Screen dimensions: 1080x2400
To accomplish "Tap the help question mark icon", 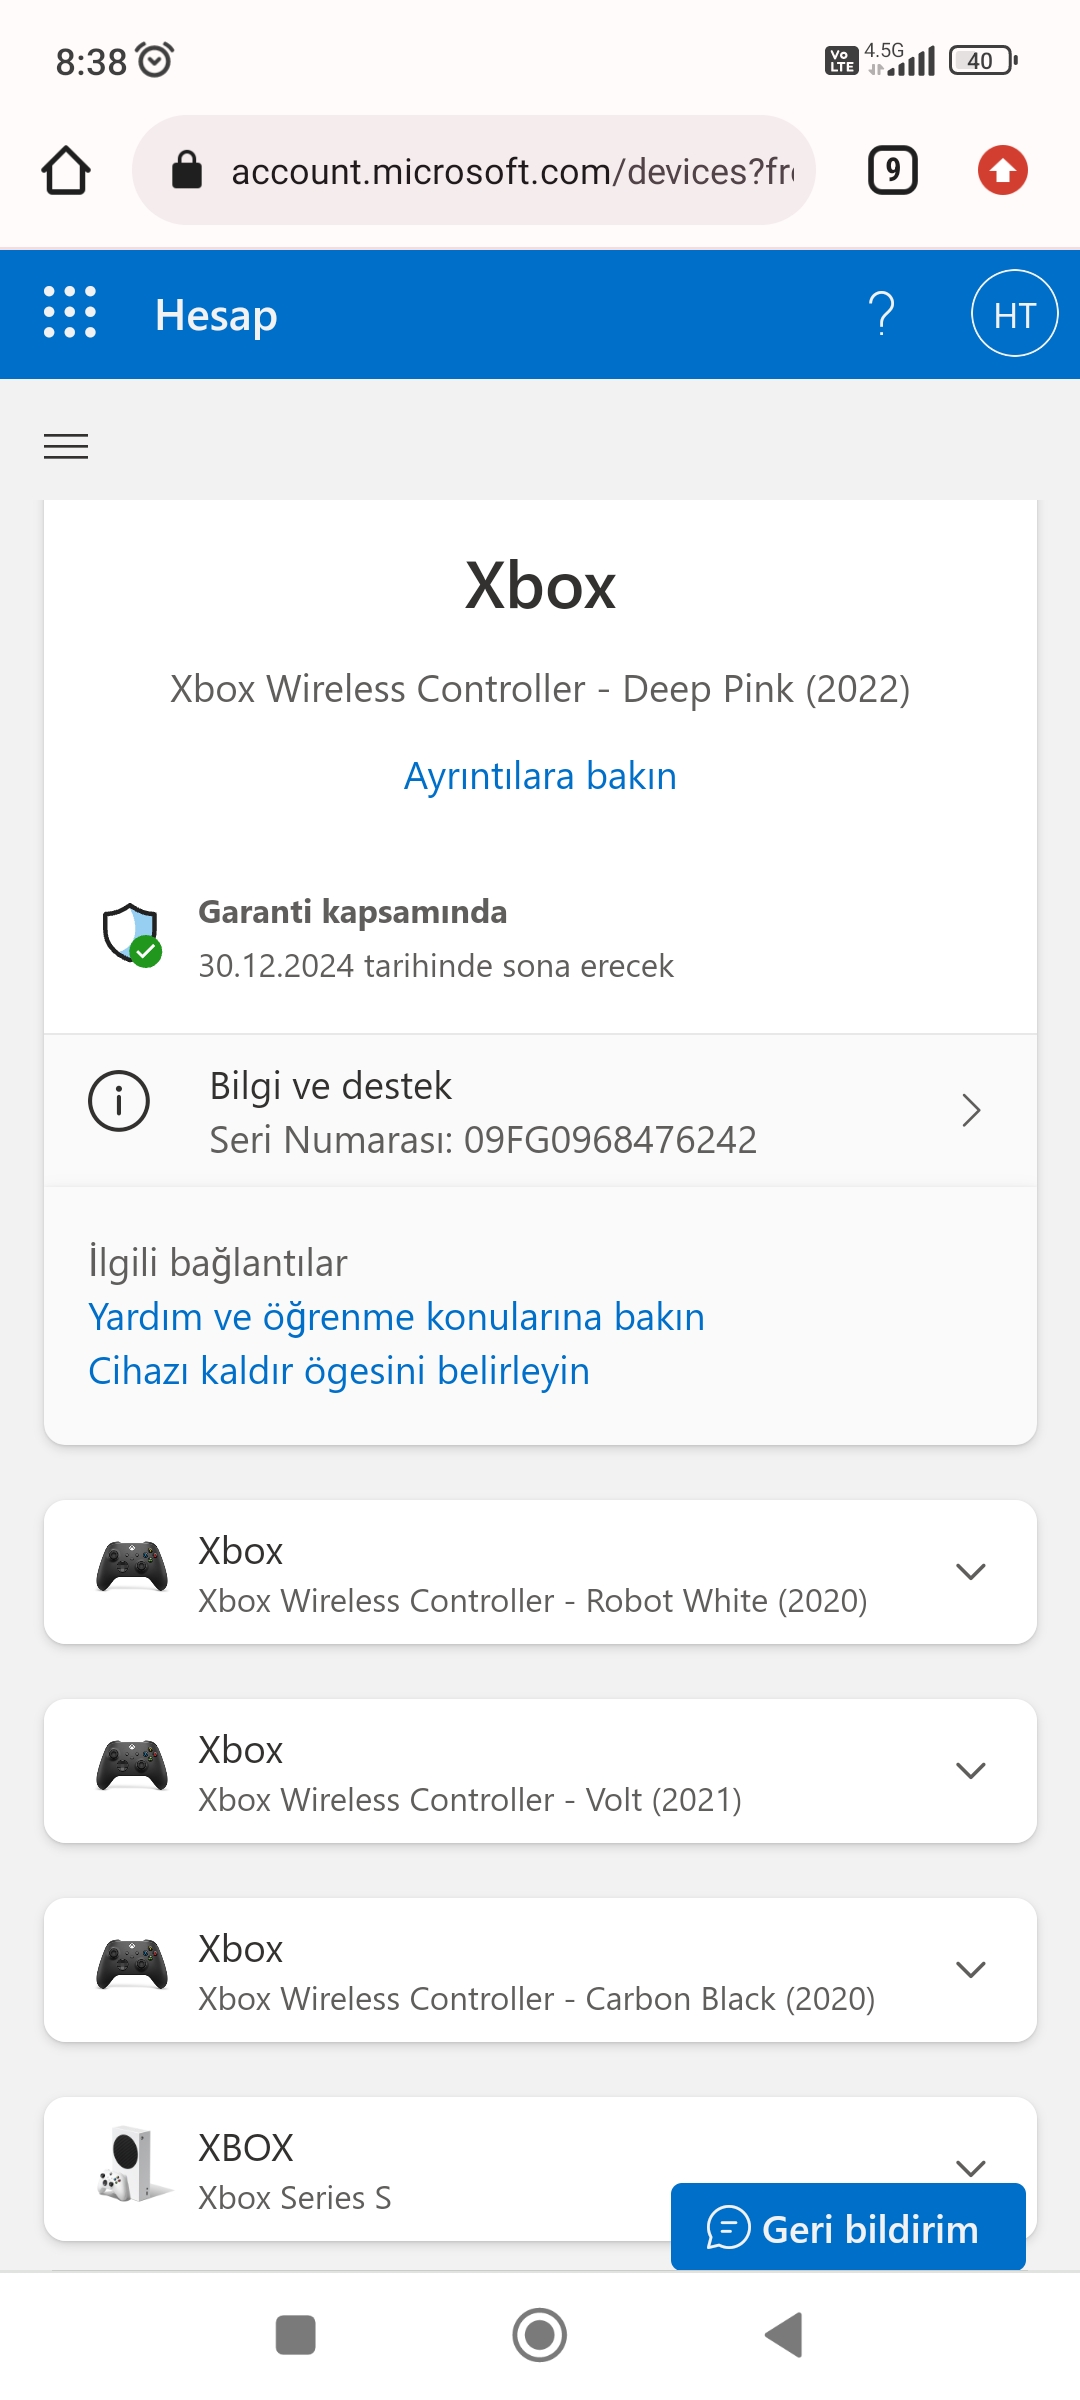I will [x=881, y=314].
